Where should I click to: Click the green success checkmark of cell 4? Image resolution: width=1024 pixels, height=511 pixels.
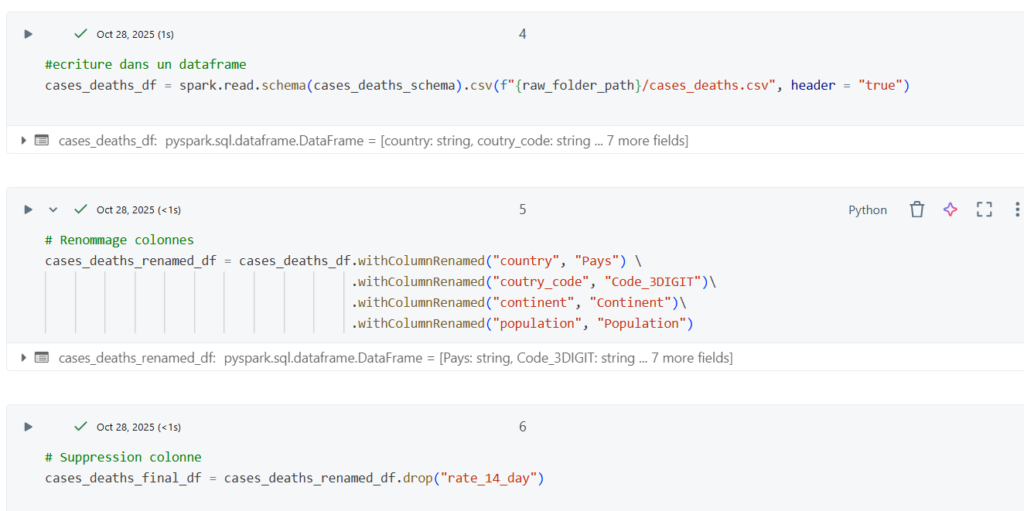[81, 34]
